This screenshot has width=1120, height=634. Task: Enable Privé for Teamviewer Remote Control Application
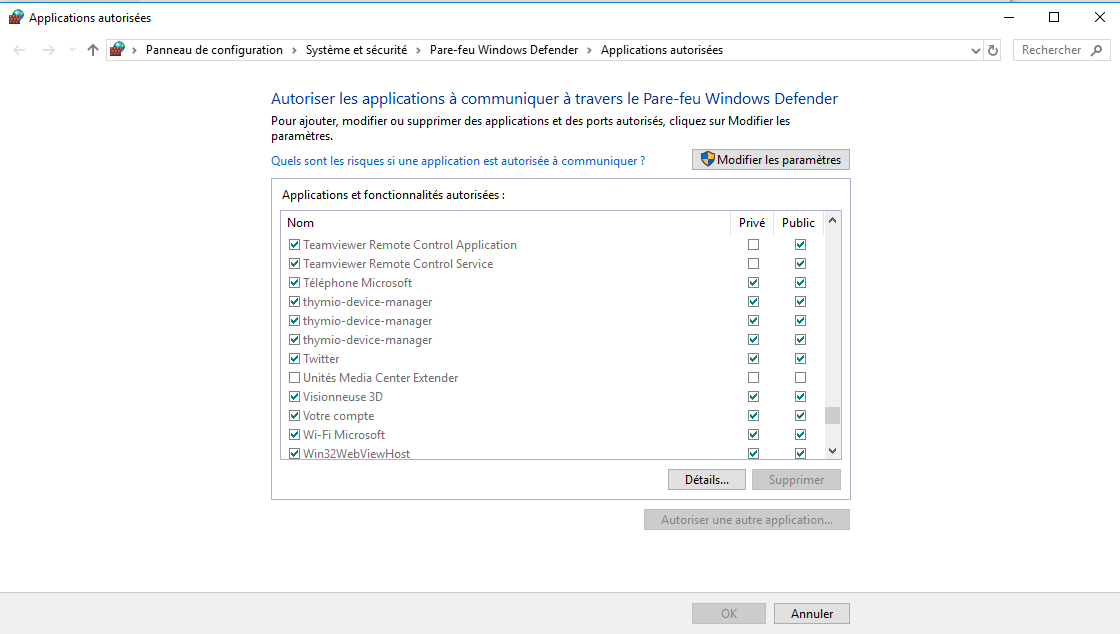coord(754,245)
